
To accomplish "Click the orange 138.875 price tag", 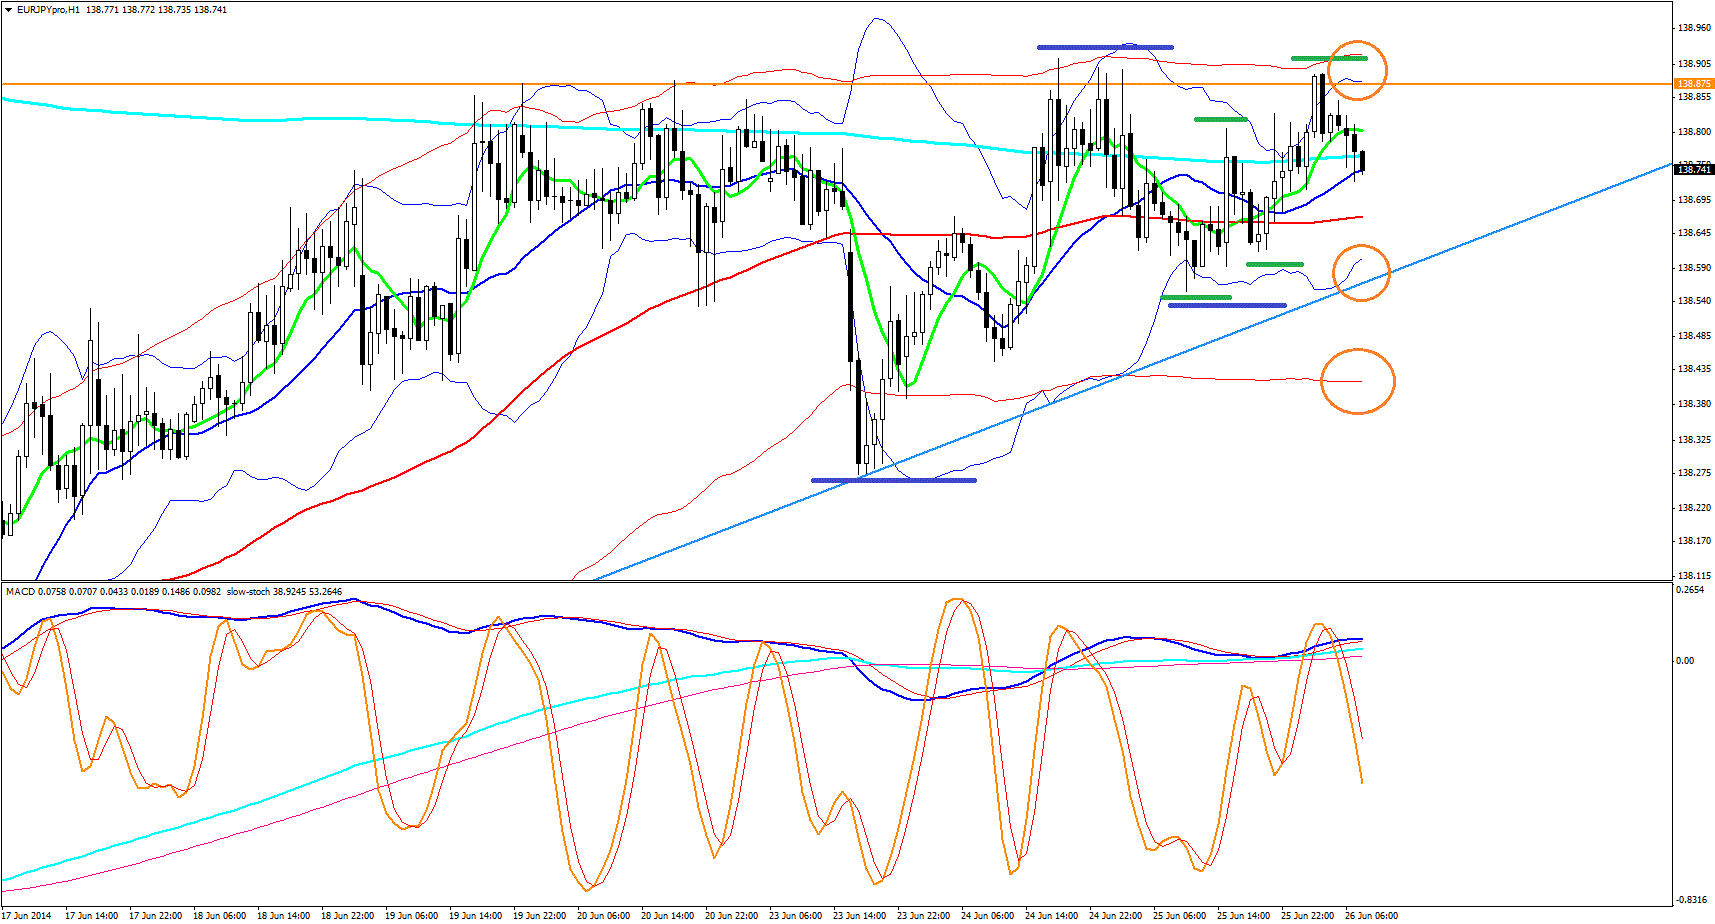I will [1694, 84].
